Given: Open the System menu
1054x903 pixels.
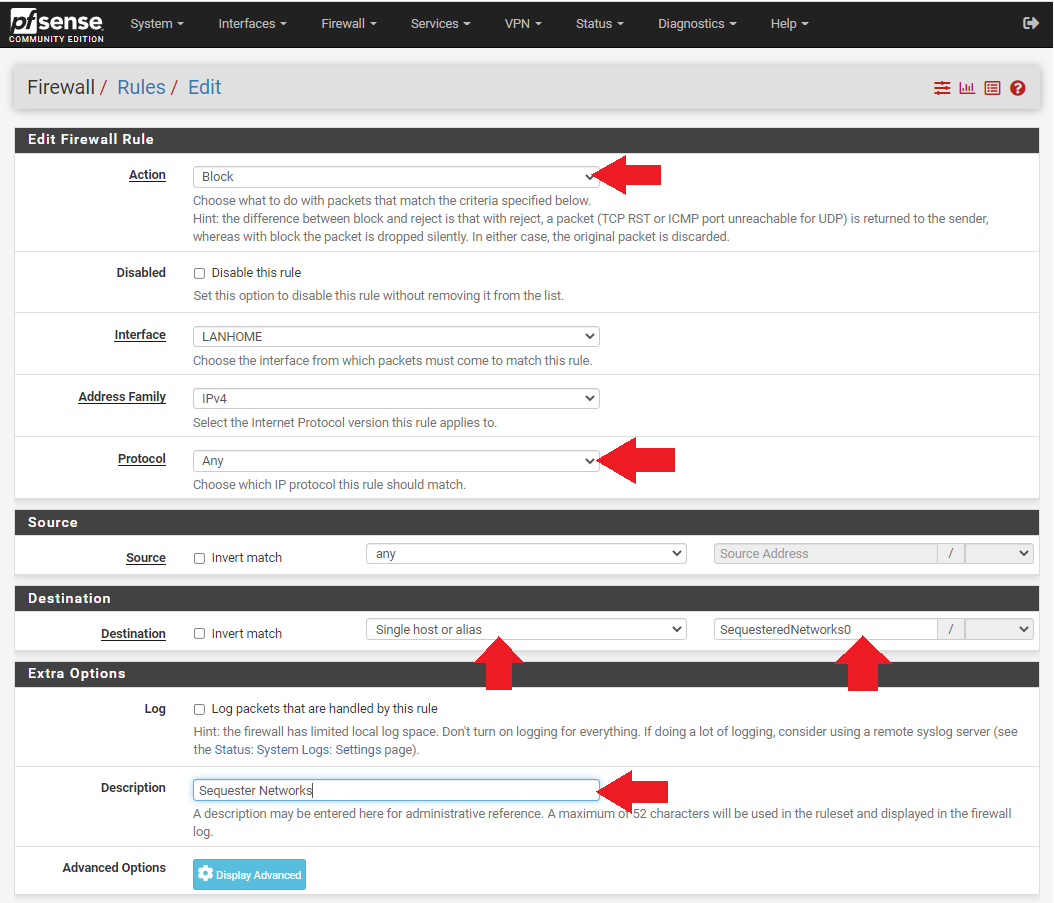Looking at the screenshot, I should (x=157, y=24).
